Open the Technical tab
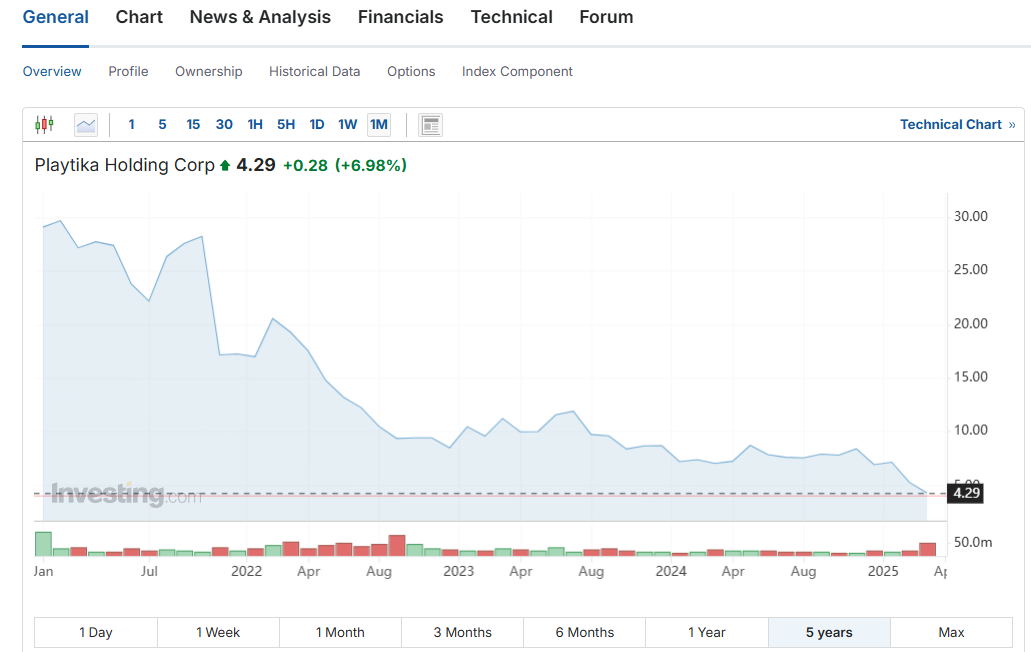Screen dimensions: 1031x652 coord(512,17)
